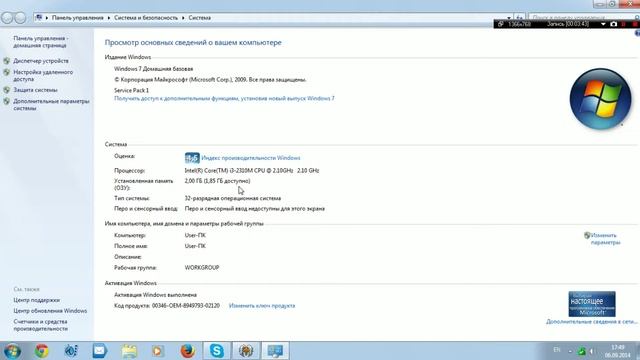Click the Back navigation arrow button
Image resolution: width=640 pixels, height=360 pixels.
tap(7, 18)
